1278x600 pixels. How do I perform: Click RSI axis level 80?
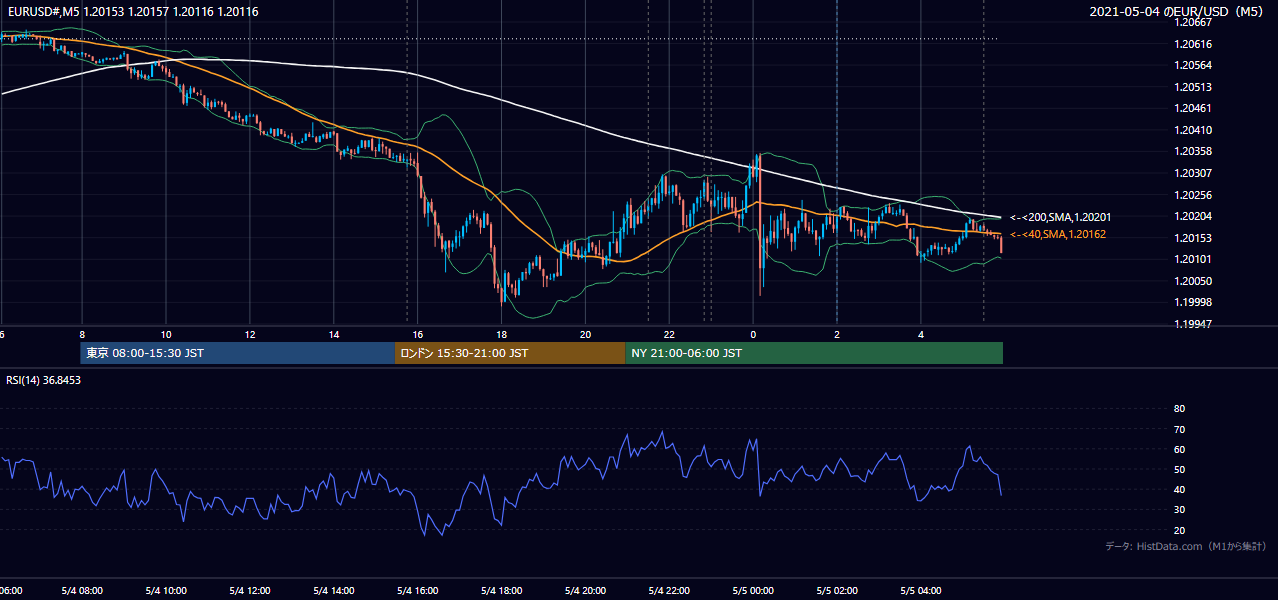tap(1179, 409)
